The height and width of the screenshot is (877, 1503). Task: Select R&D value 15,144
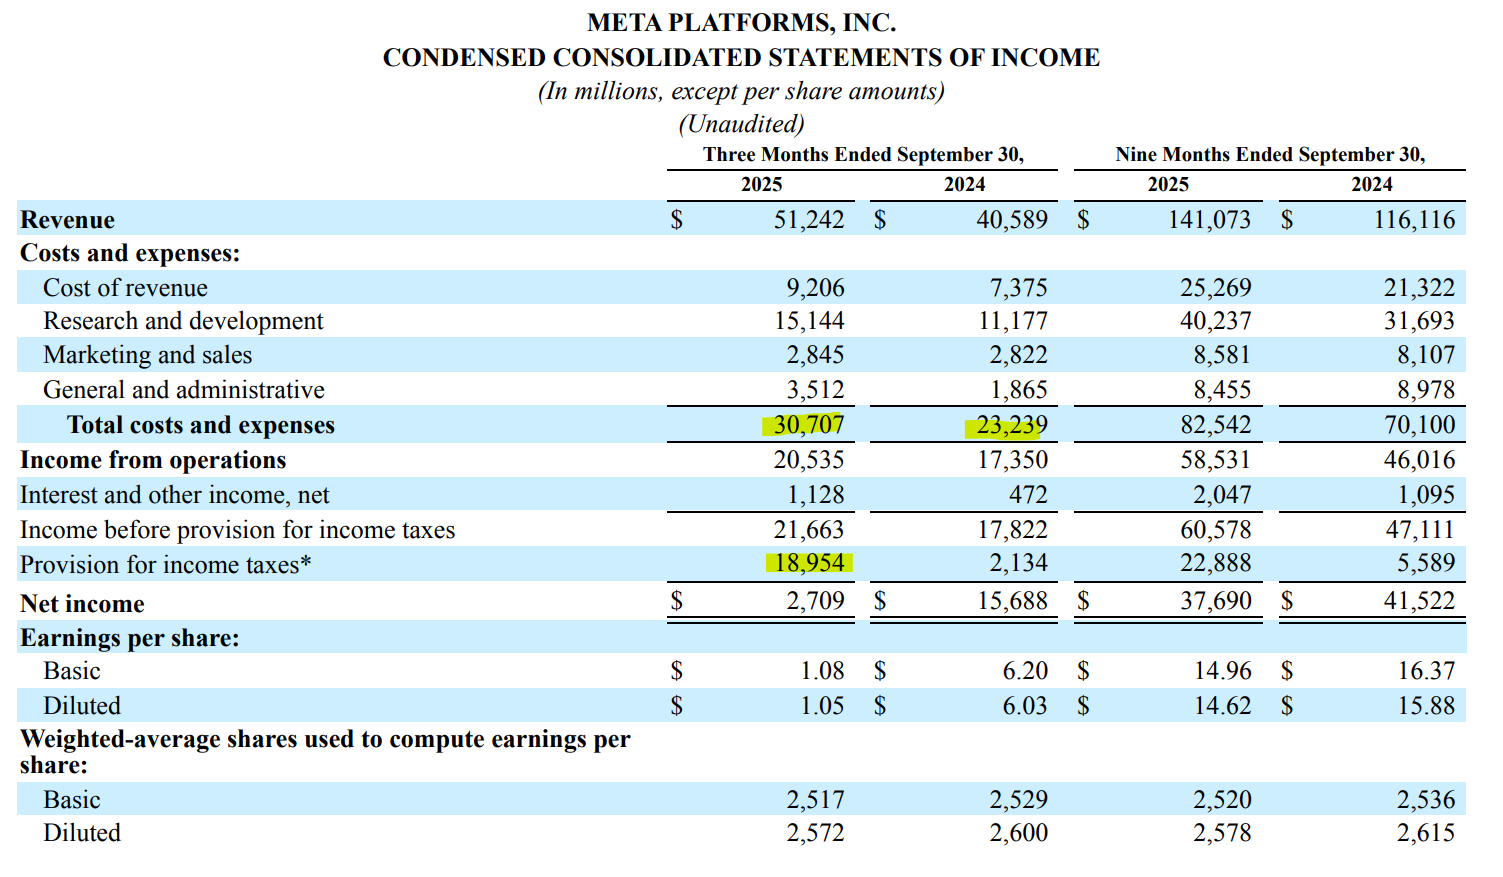tap(809, 321)
